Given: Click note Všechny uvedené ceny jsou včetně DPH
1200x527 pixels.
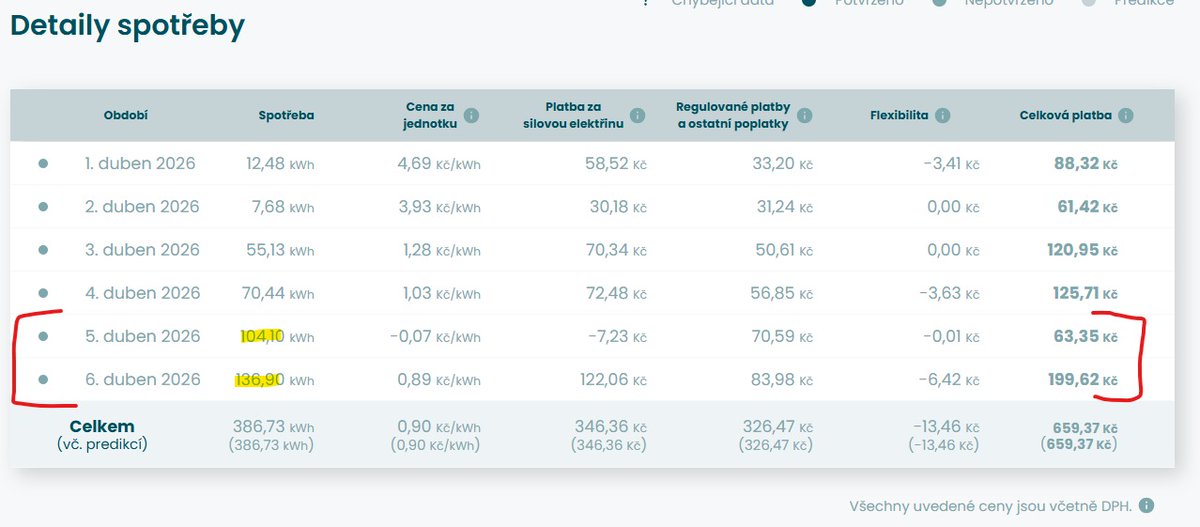Looking at the screenshot, I should coord(989,506).
